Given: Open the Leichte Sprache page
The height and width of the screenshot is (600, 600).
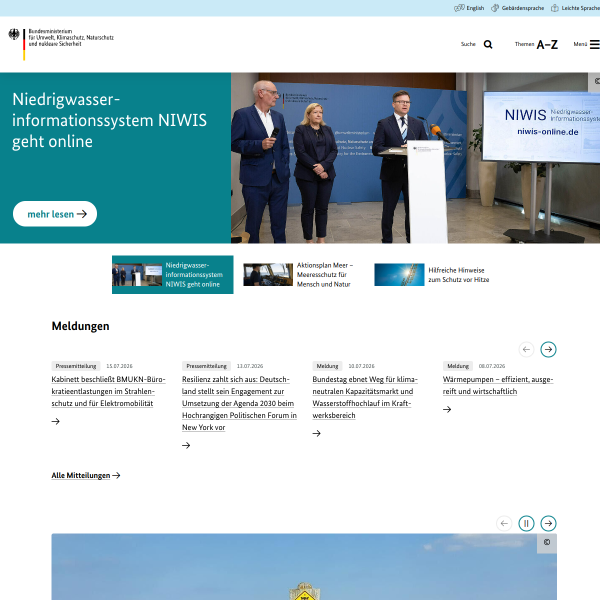Looking at the screenshot, I should click(575, 8).
